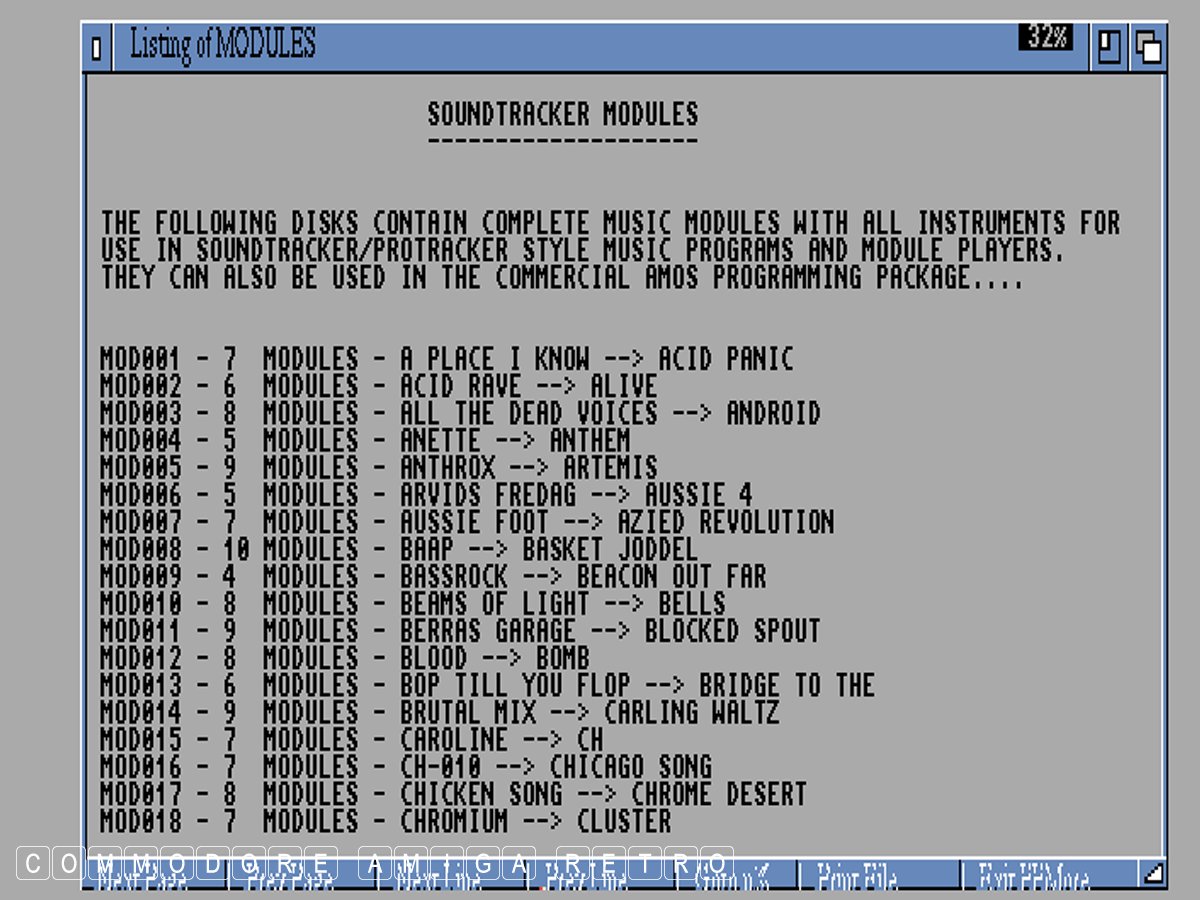
Task: Click the MOD018 CHROMIUM to CLUSTER entry
Action: [x=385, y=822]
